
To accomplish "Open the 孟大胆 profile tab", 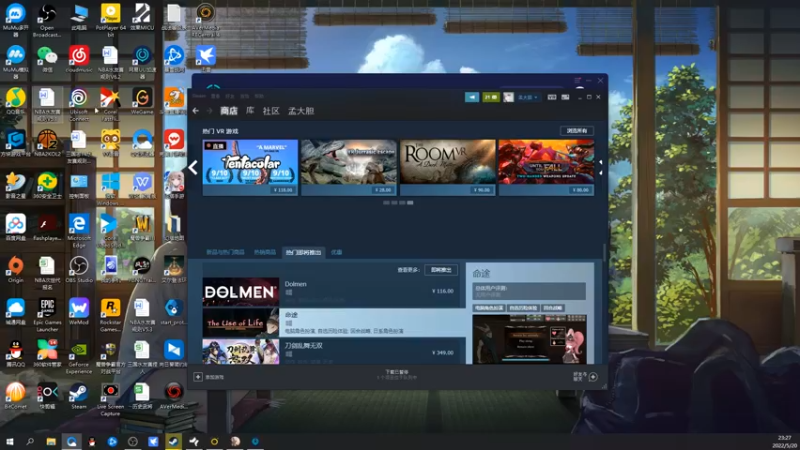I will (301, 111).
